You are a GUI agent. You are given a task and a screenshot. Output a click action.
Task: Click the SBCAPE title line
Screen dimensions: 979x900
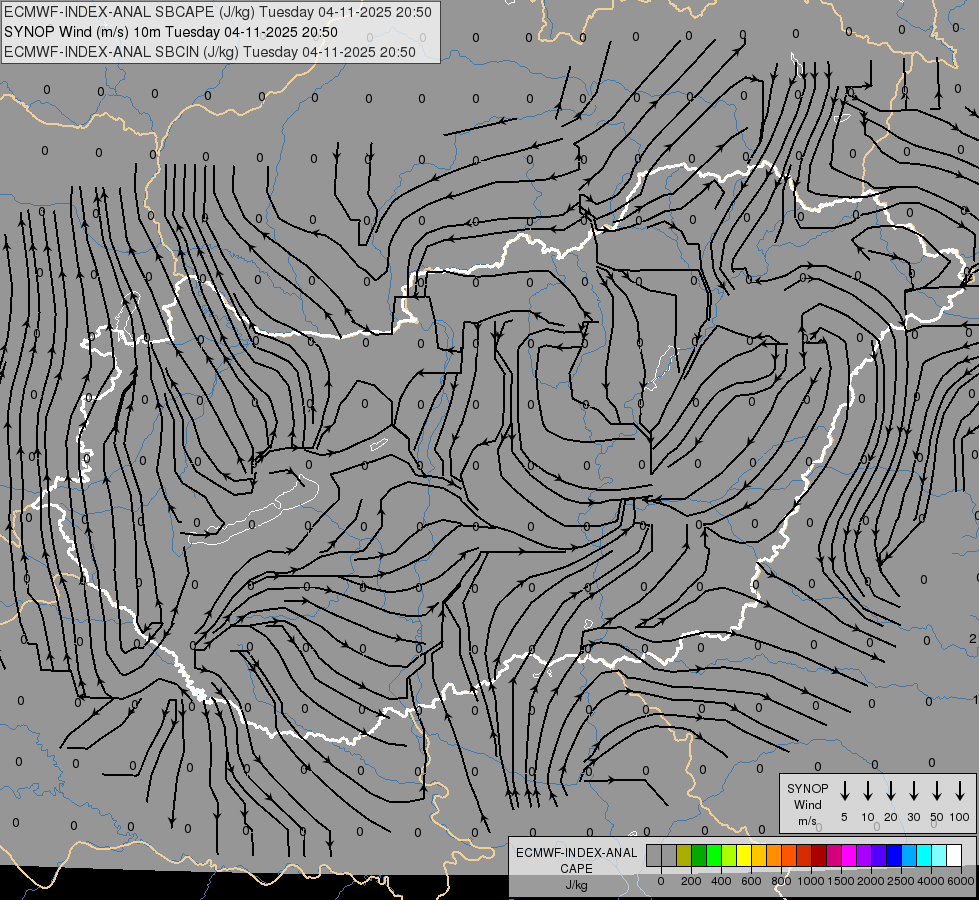coord(218,12)
